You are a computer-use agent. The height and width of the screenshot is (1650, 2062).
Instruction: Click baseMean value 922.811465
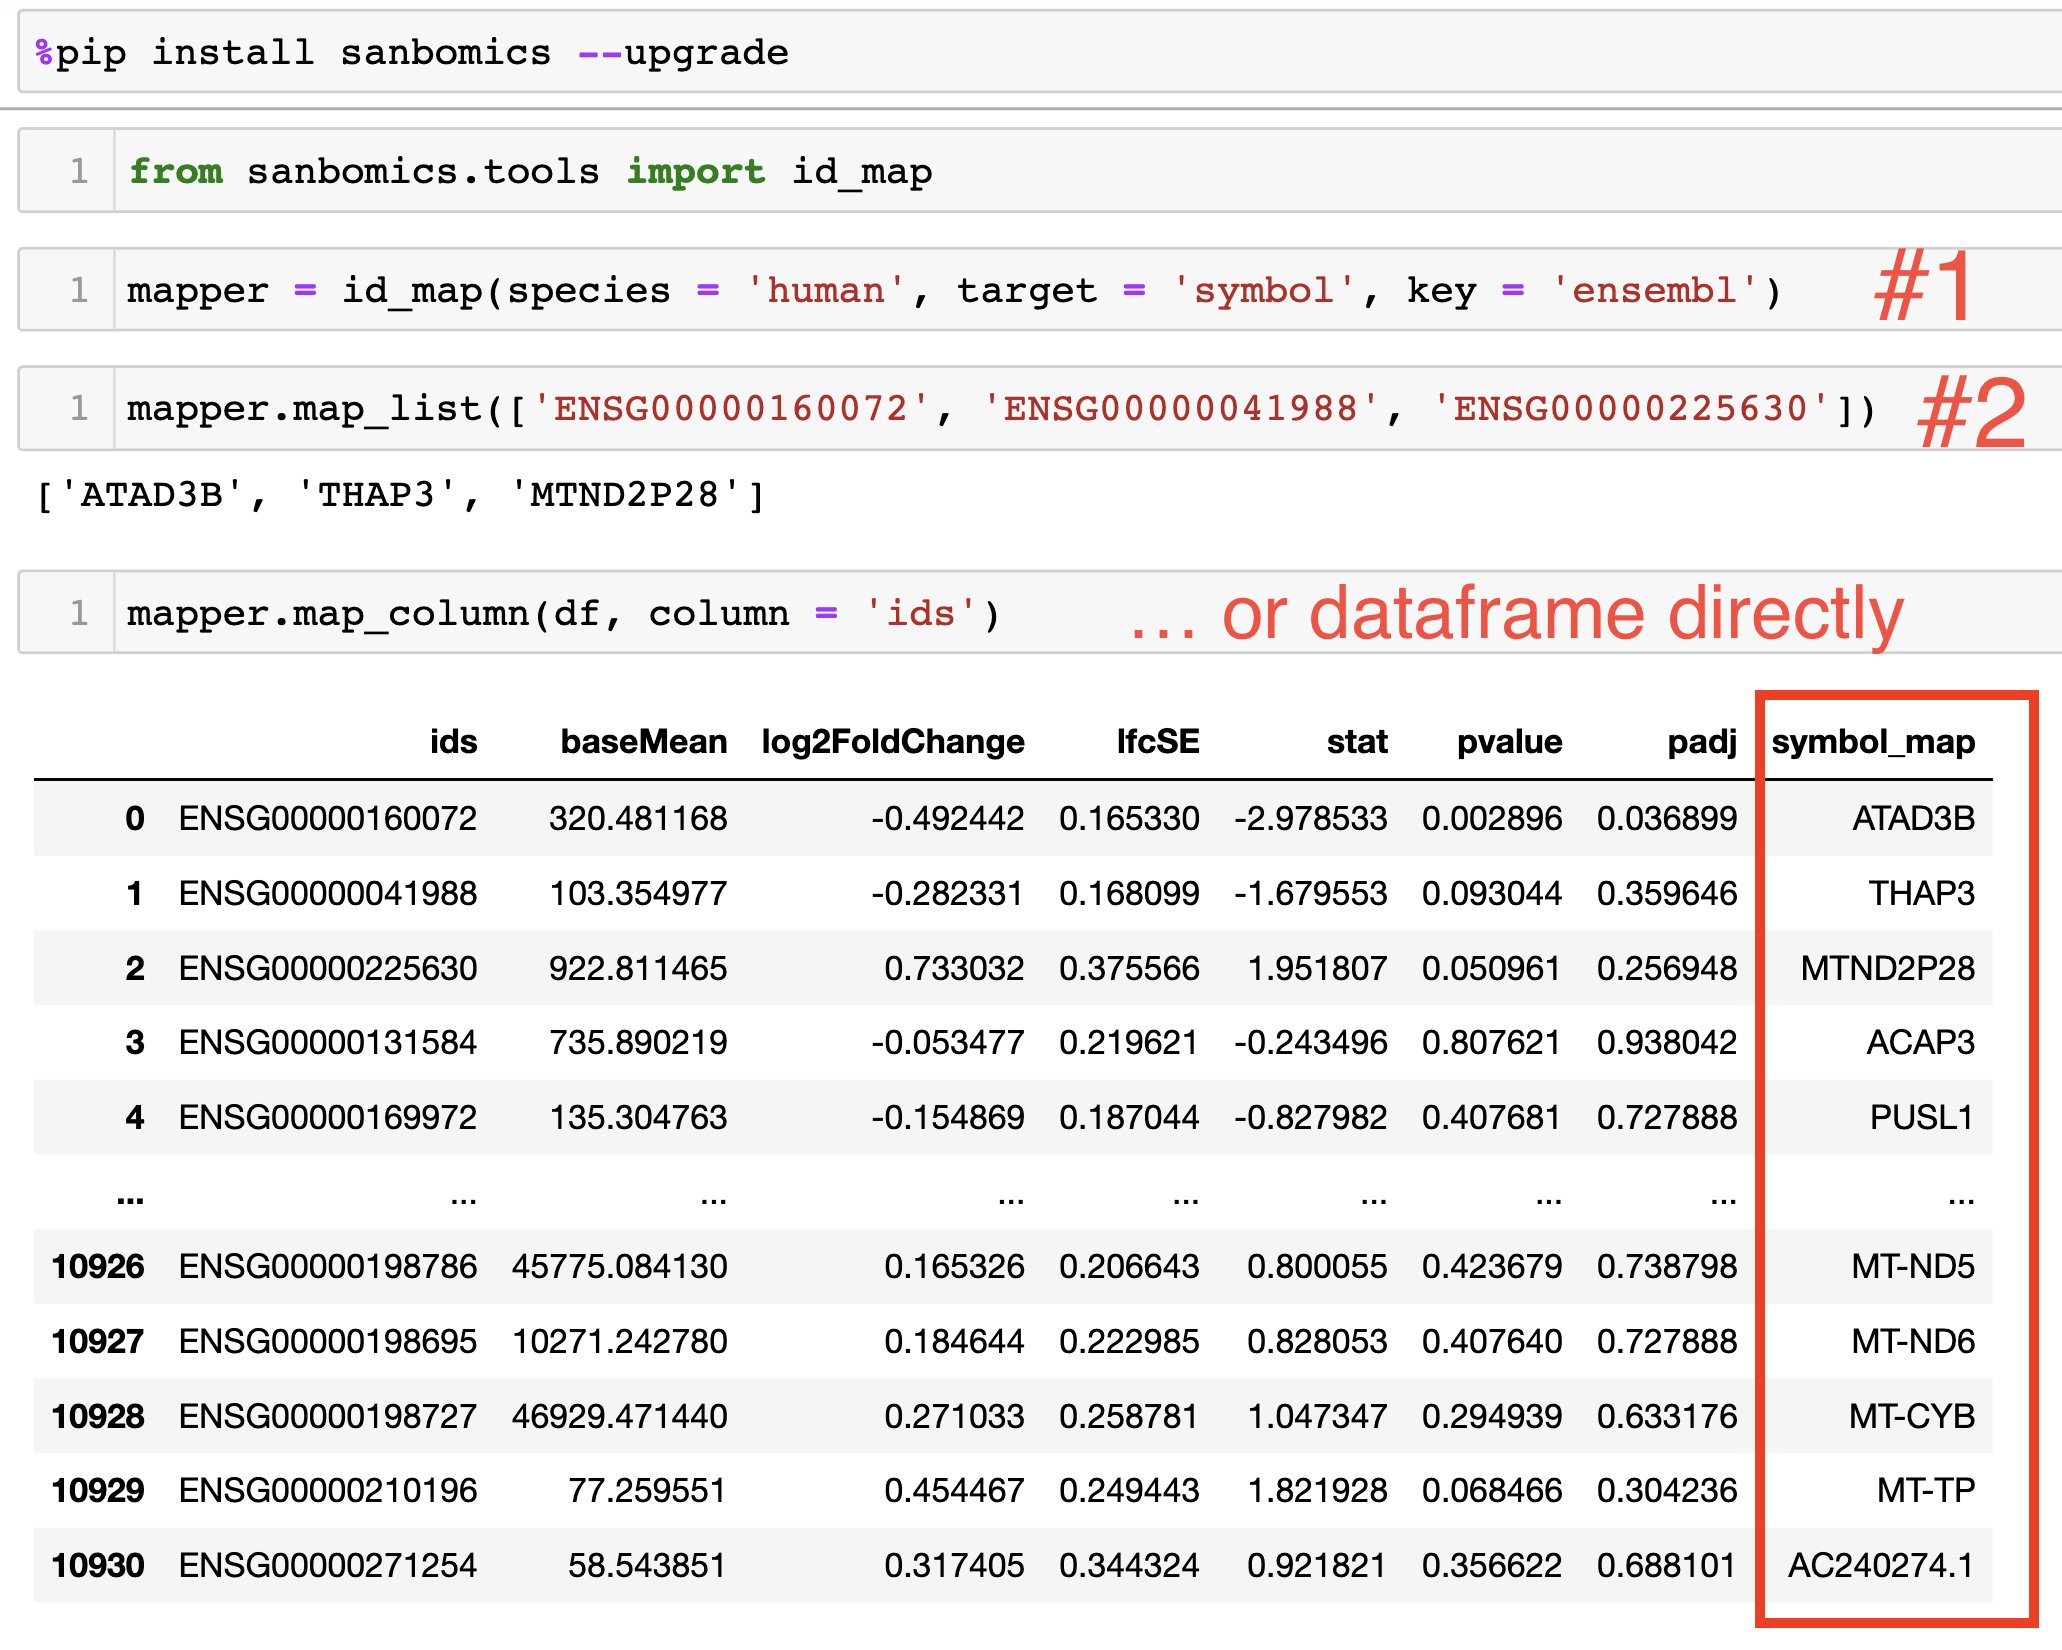pos(638,968)
